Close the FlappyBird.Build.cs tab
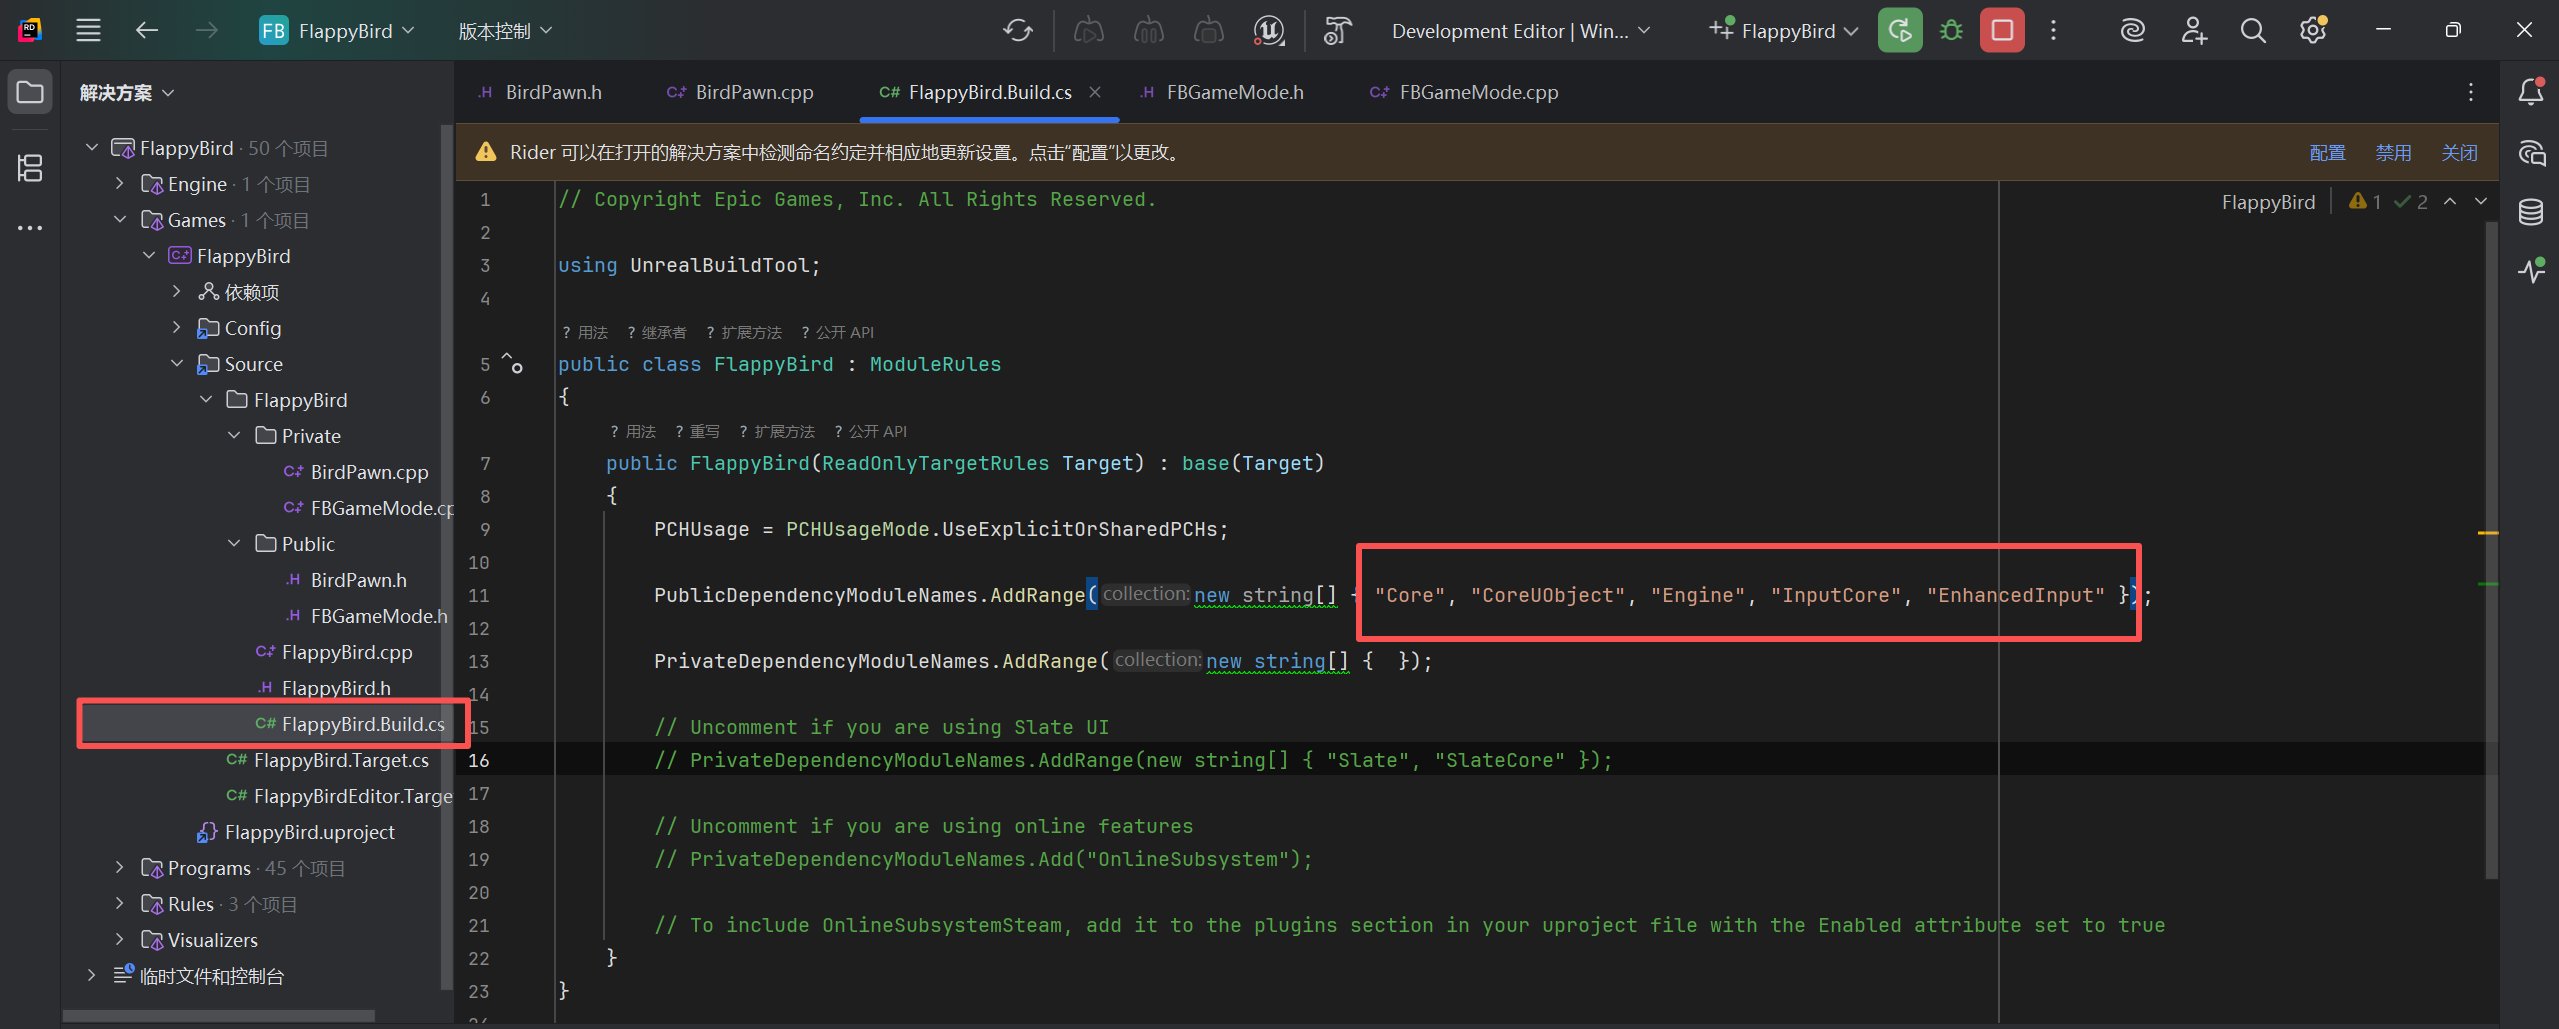Screen dimensions: 2559x1029 (x=1095, y=92)
